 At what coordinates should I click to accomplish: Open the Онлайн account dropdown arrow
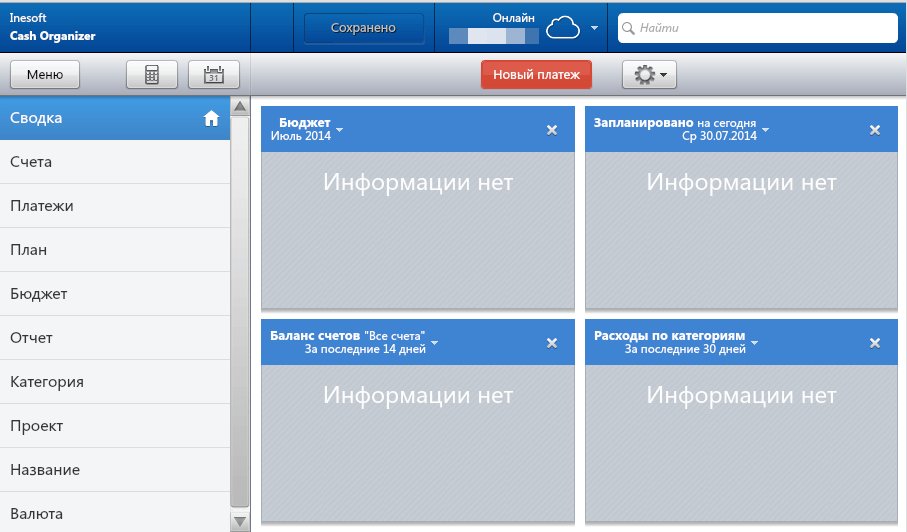pos(594,28)
